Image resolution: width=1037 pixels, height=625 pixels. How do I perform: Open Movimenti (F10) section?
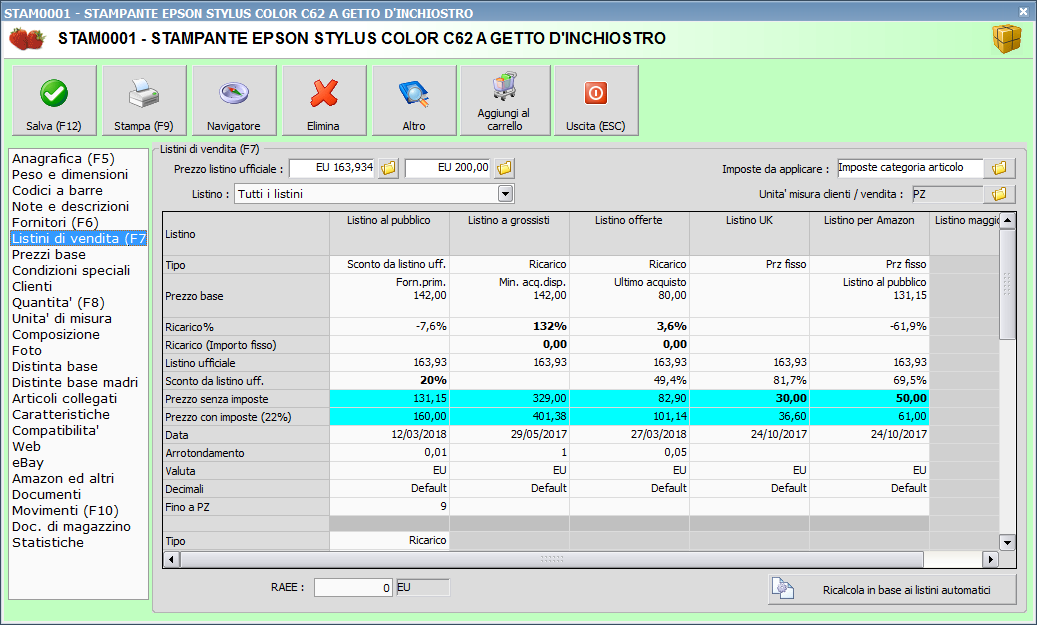(65, 511)
